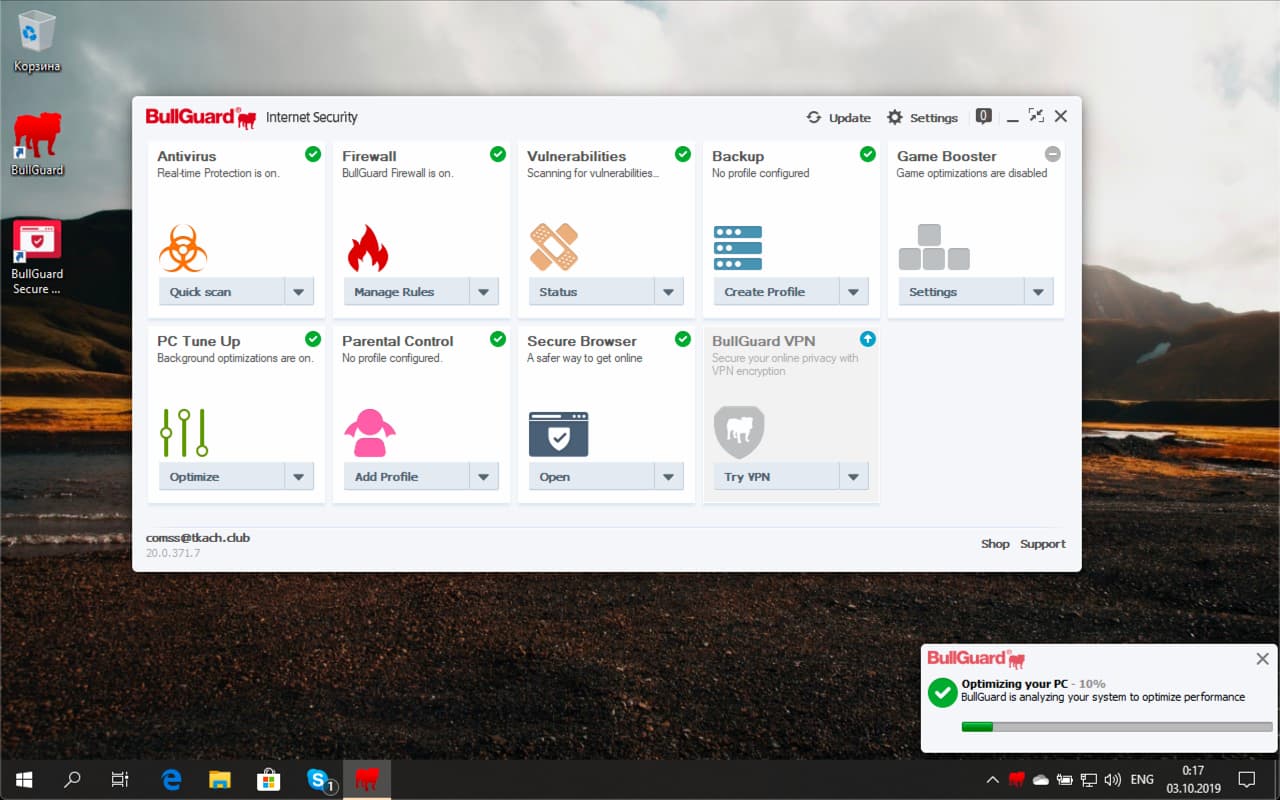Image resolution: width=1280 pixels, height=800 pixels.
Task: Click the Secure Browser green status checkmark
Action: 683,339
